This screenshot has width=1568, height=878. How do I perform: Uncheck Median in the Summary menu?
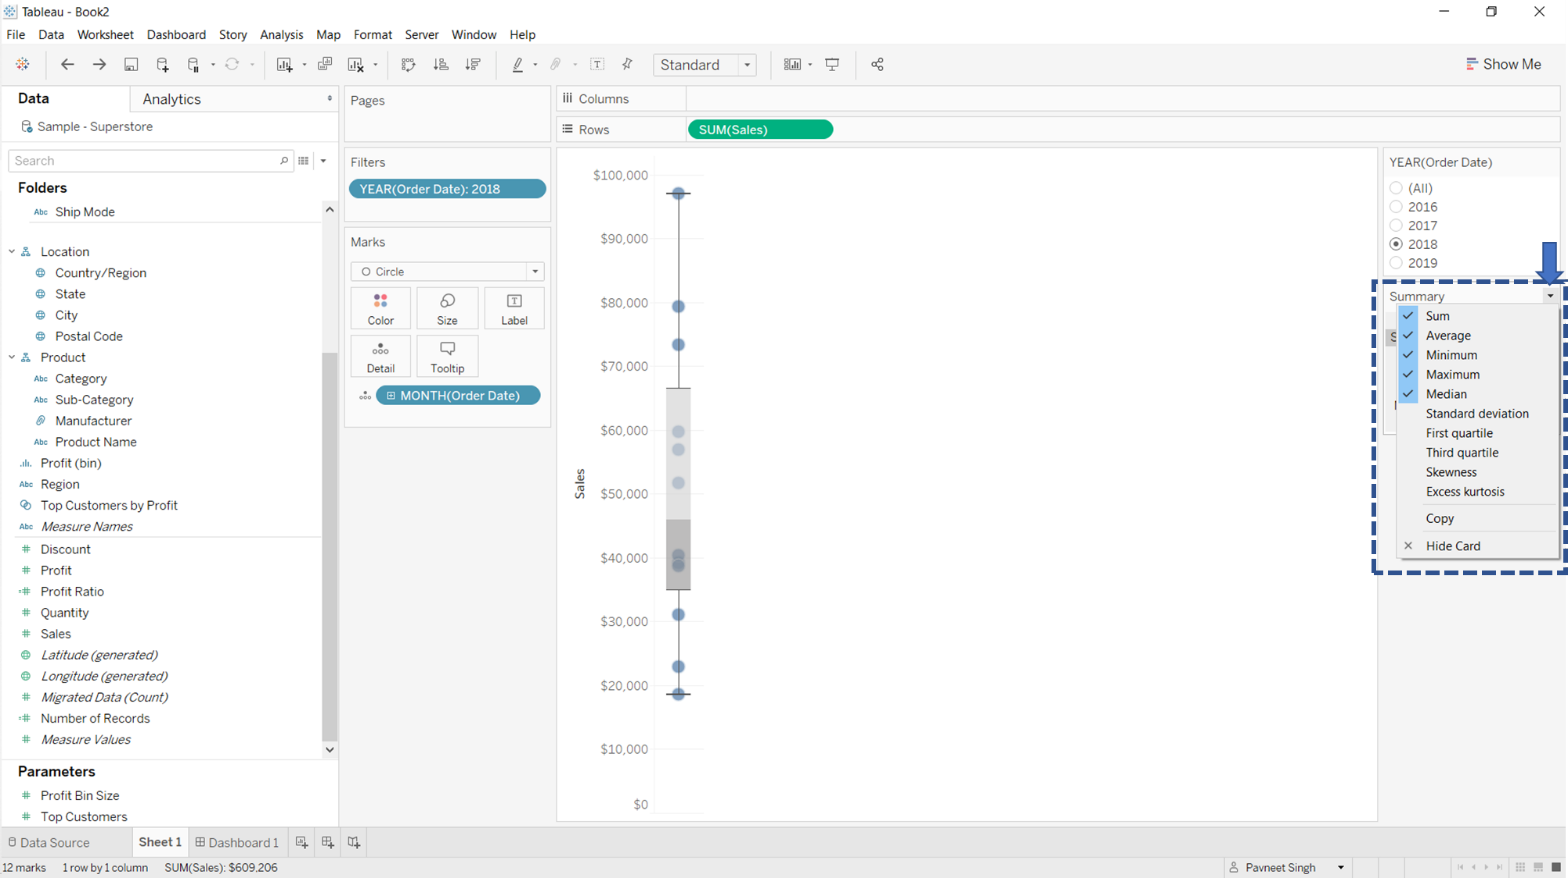[x=1477, y=394]
